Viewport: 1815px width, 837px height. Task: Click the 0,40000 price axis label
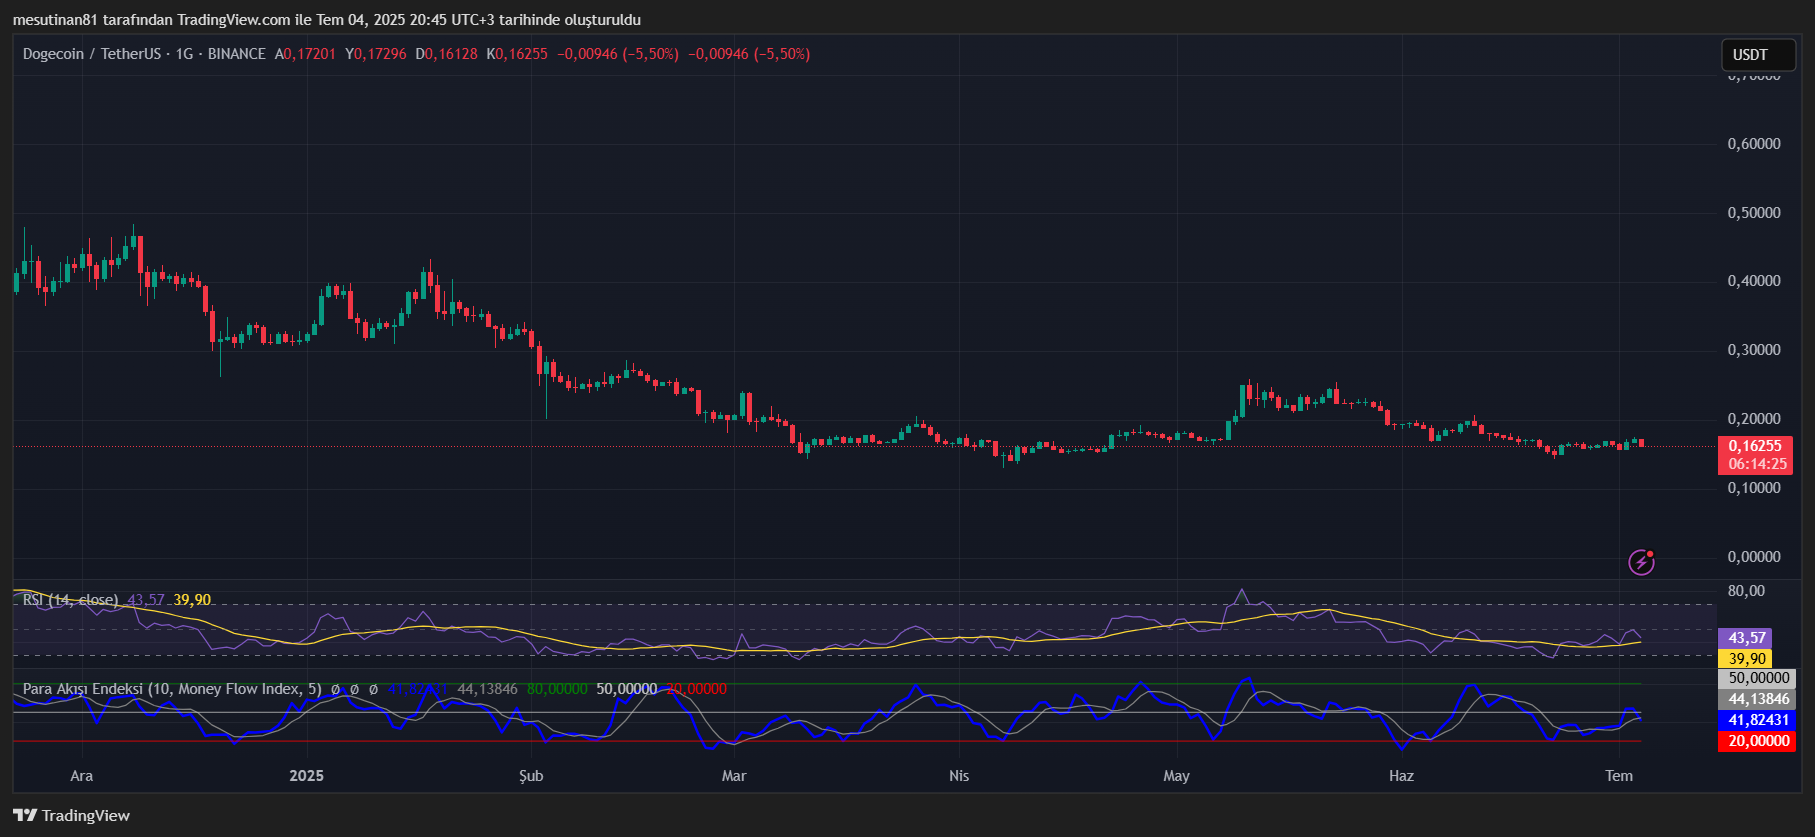pyautogui.click(x=1754, y=281)
